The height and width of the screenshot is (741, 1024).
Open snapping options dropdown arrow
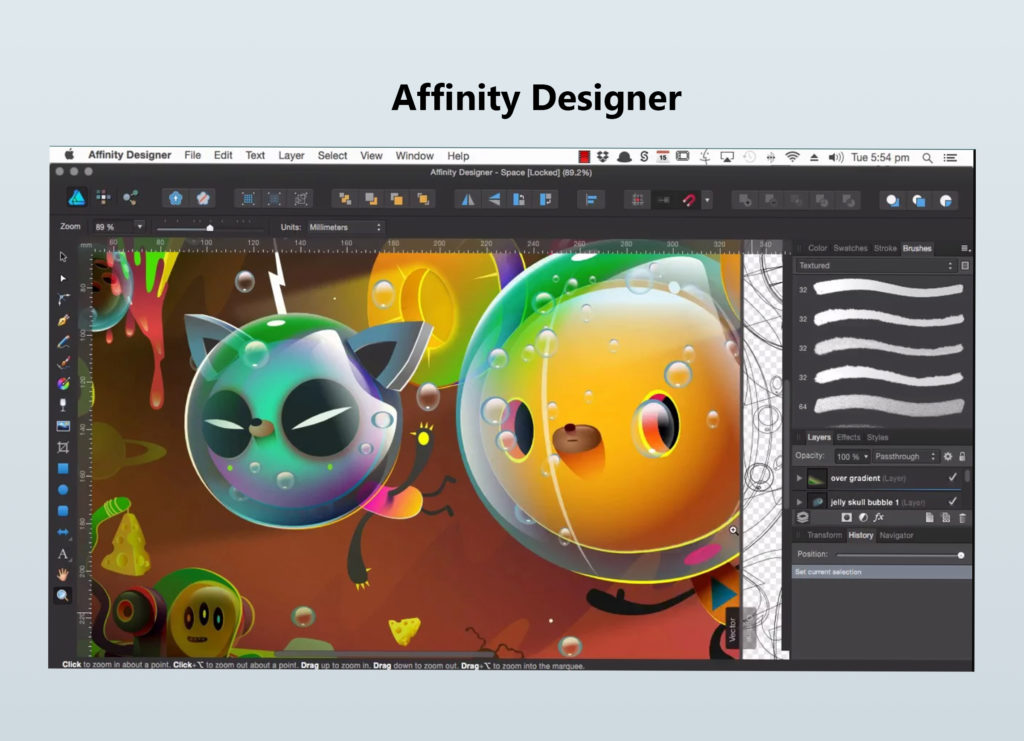[707, 200]
